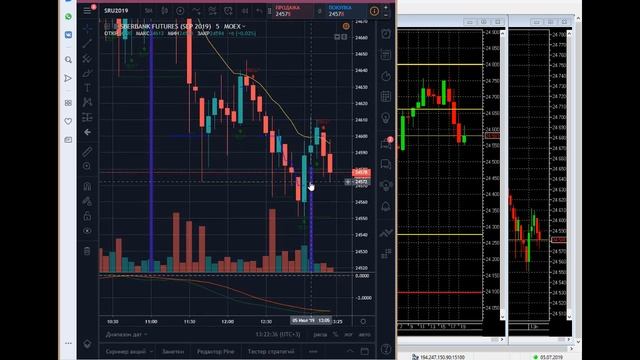
Task: Toggle the авто auto scale
Action: [364, 334]
